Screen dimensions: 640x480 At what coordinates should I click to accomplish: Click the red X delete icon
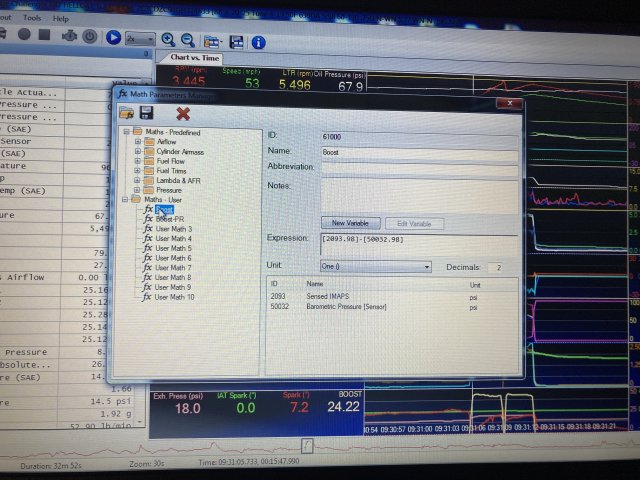(182, 114)
